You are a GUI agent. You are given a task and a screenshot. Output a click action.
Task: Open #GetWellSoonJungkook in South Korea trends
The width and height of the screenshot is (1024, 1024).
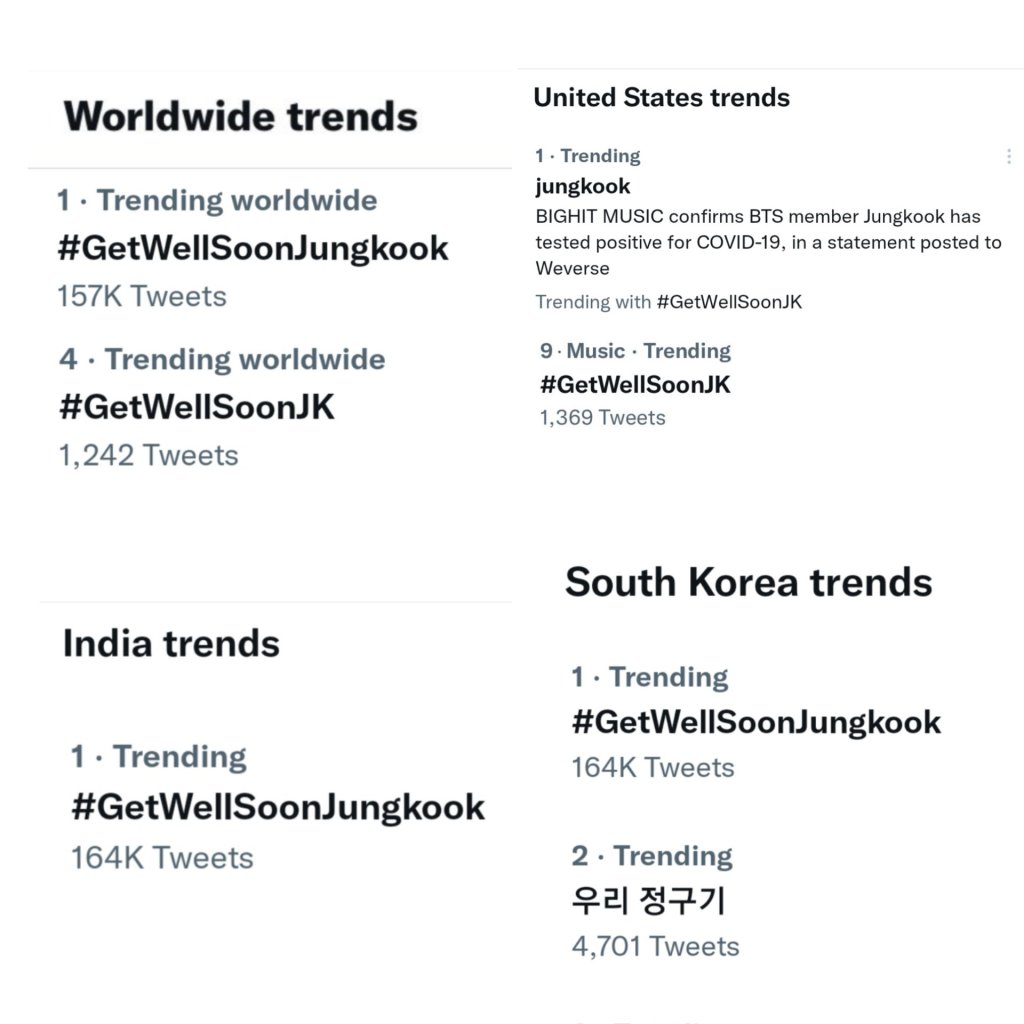pos(756,722)
